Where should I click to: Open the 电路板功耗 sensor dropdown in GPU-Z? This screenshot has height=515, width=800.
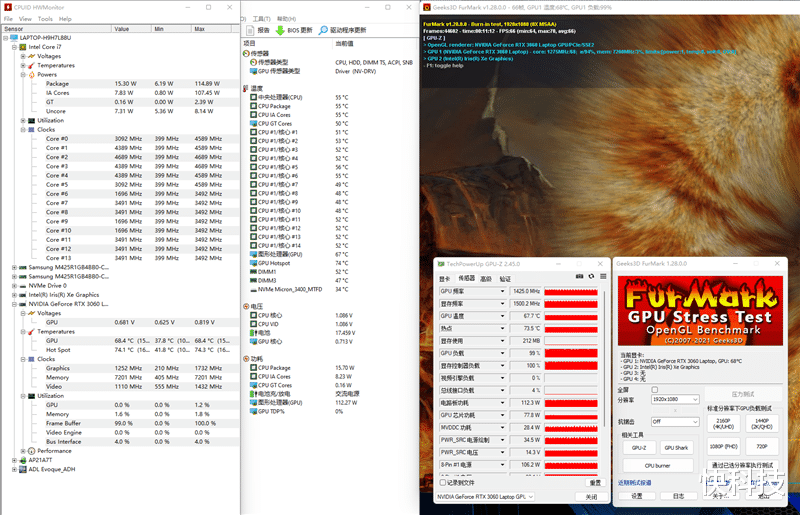[x=502, y=403]
